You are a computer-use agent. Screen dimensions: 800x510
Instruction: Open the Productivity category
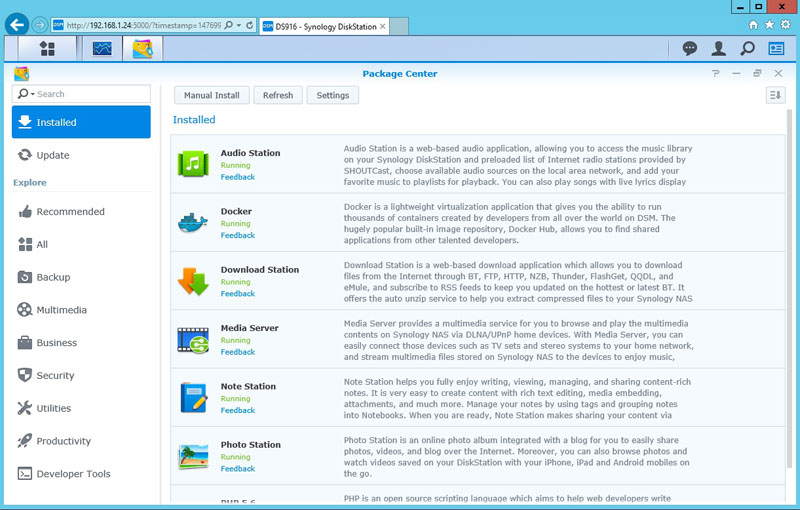click(x=81, y=441)
